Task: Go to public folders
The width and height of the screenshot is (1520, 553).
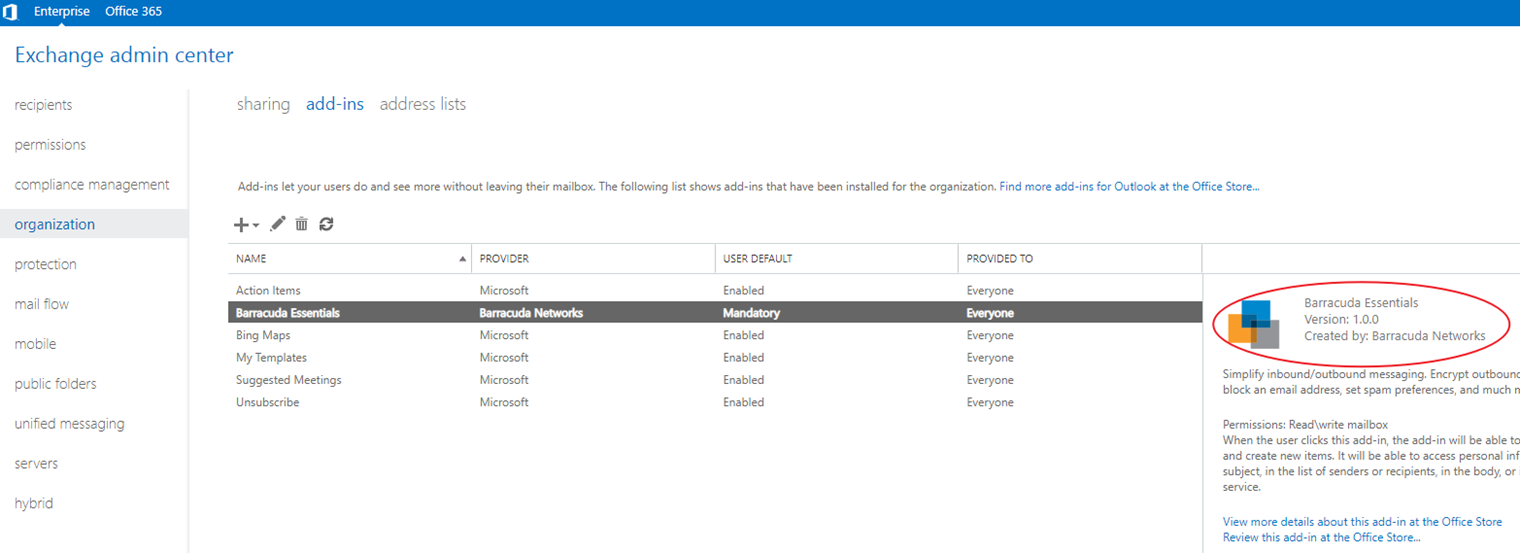Action: (55, 384)
